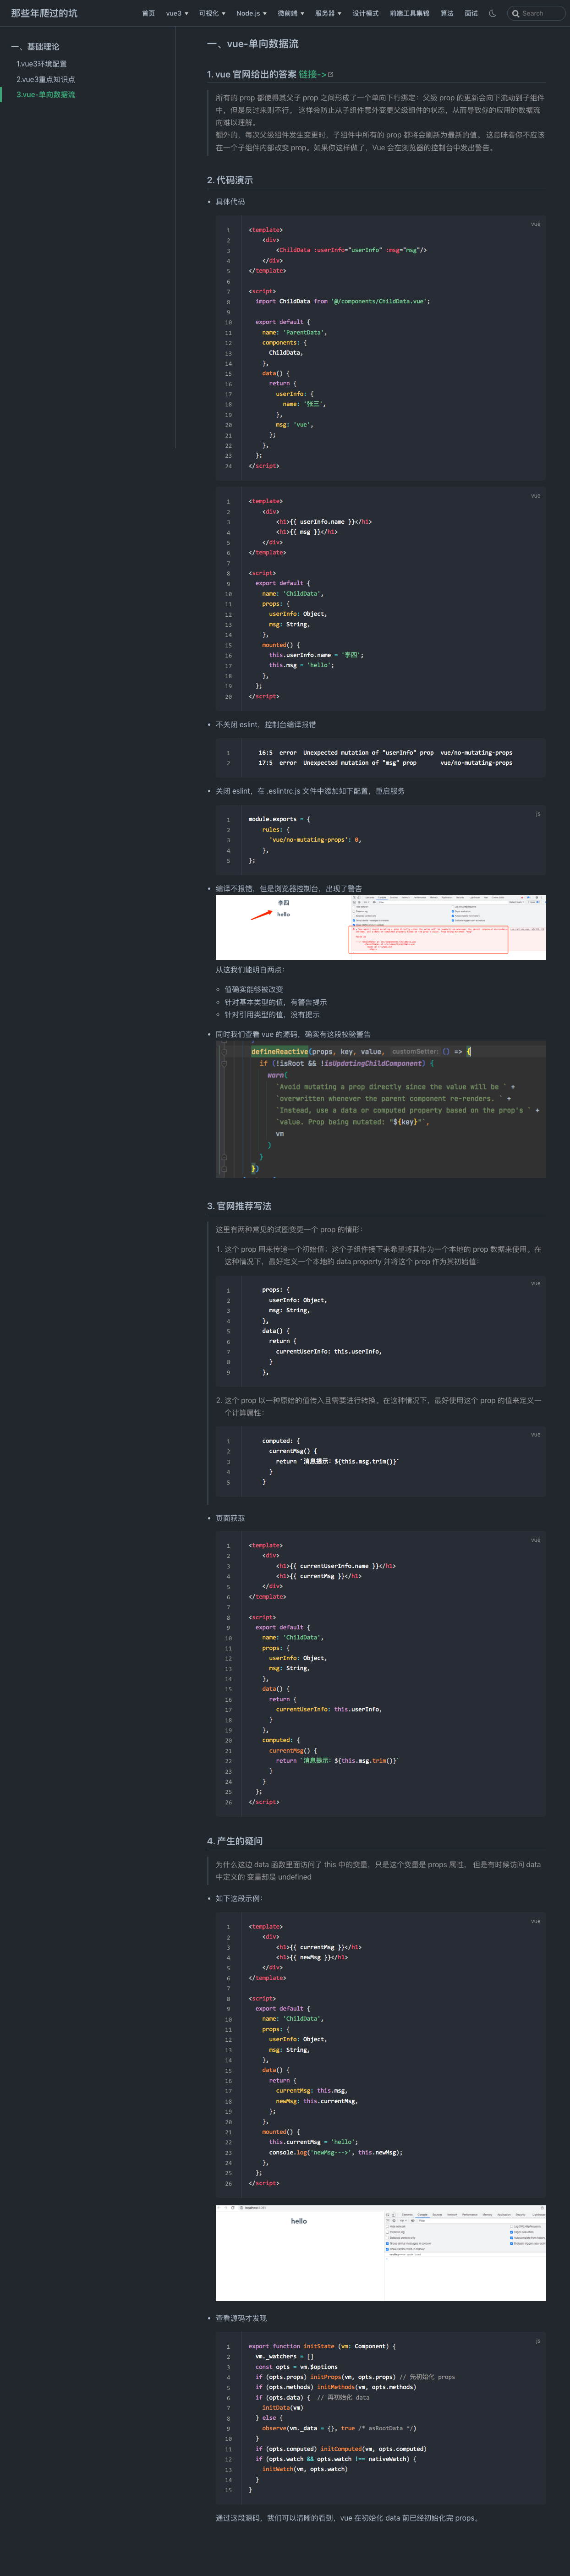Click bullet text 不关闭 eslint，控制台编译报错
The image size is (570, 2576).
266,724
